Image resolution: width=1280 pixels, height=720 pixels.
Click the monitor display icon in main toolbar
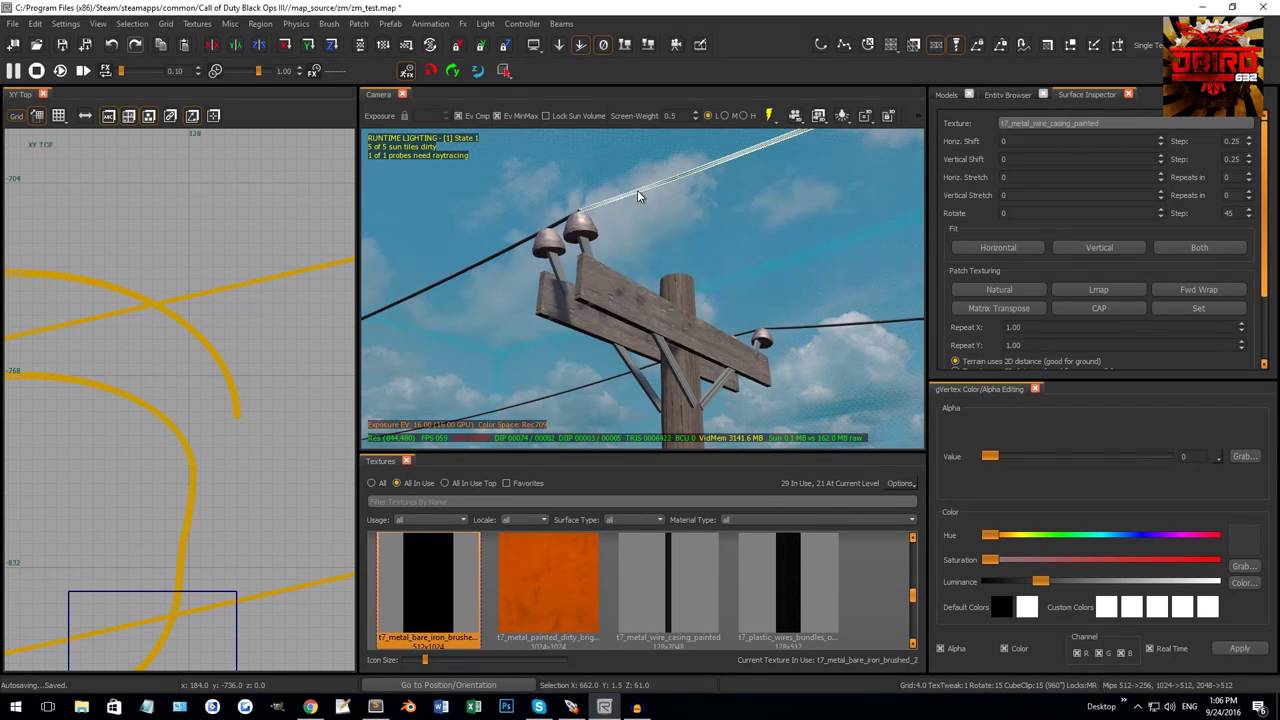tap(534, 45)
